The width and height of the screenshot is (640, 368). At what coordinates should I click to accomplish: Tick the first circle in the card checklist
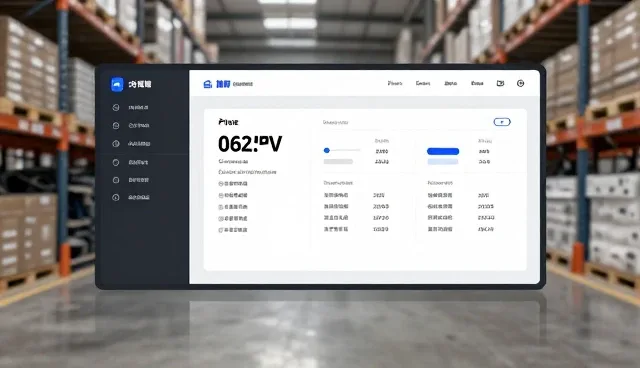pos(221,184)
